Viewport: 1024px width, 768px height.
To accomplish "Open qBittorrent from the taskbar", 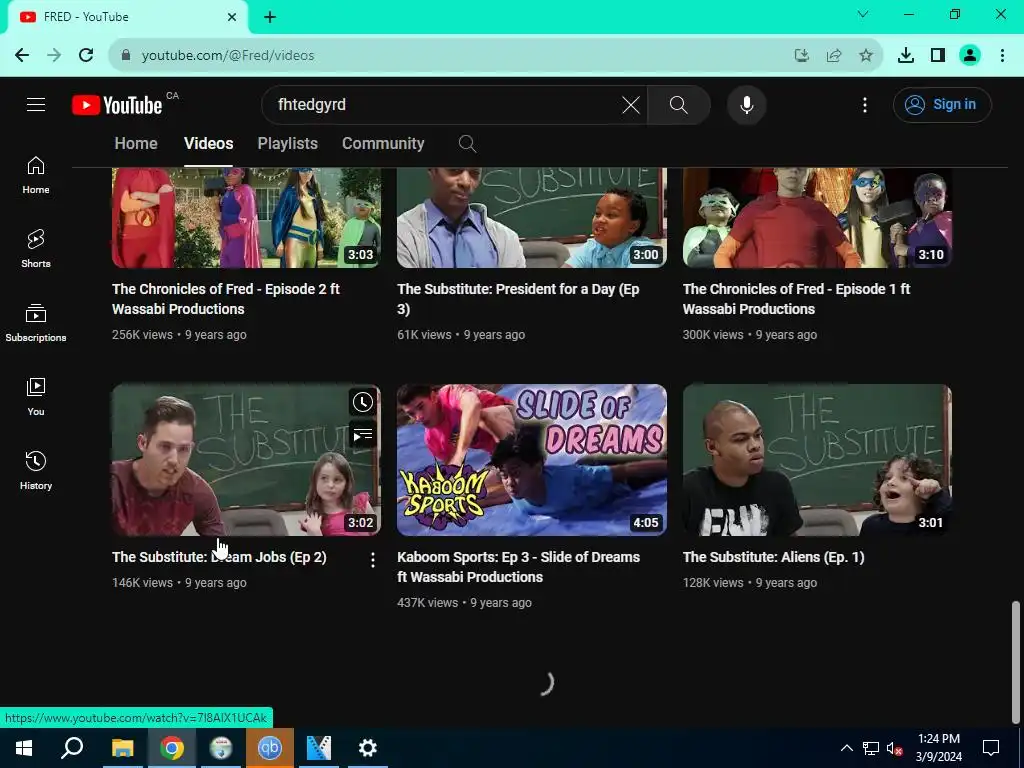I will 269,748.
